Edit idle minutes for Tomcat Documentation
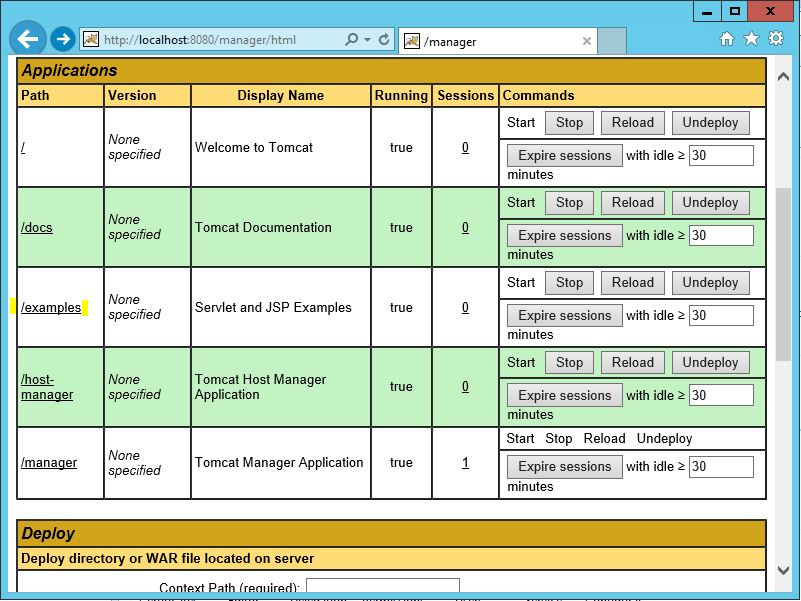Viewport: 801px width, 601px height. [x=721, y=236]
